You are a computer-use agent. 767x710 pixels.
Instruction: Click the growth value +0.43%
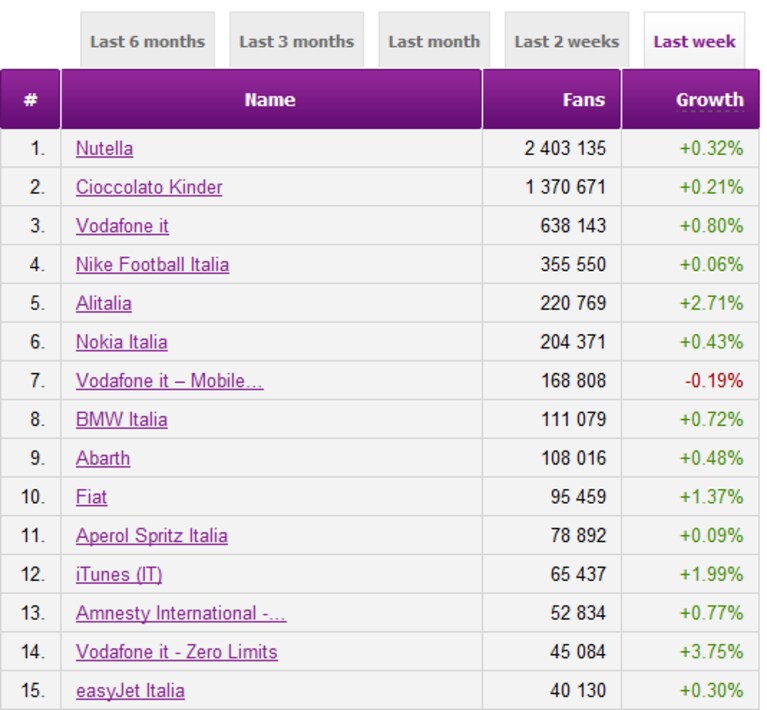[x=711, y=342]
